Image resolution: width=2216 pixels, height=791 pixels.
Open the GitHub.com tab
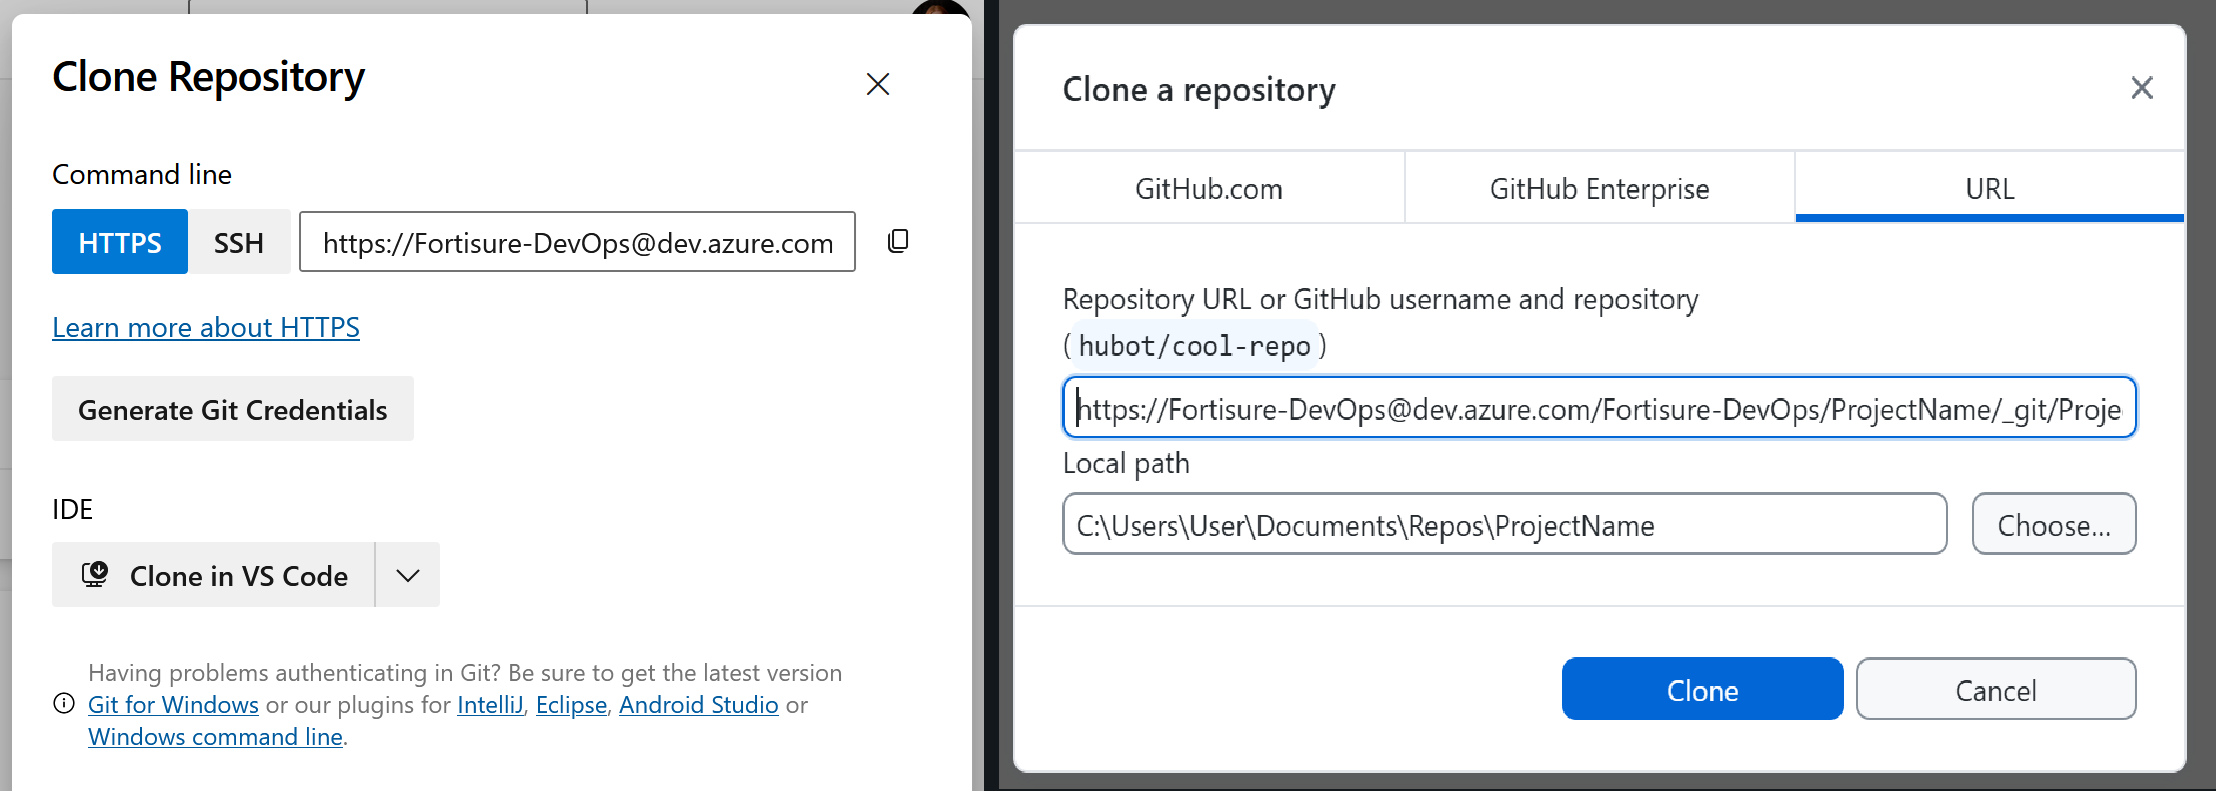[1208, 189]
